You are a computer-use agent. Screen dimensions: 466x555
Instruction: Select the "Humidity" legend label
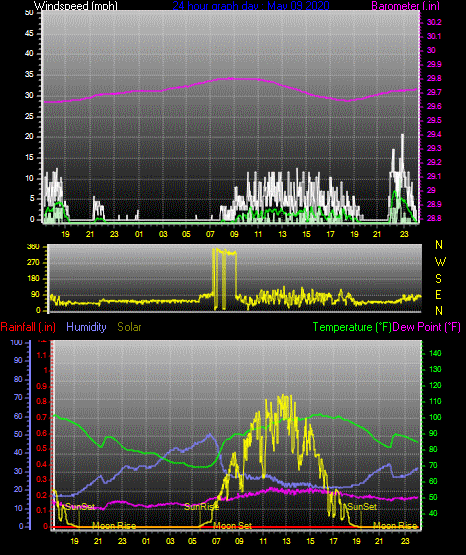(86, 327)
